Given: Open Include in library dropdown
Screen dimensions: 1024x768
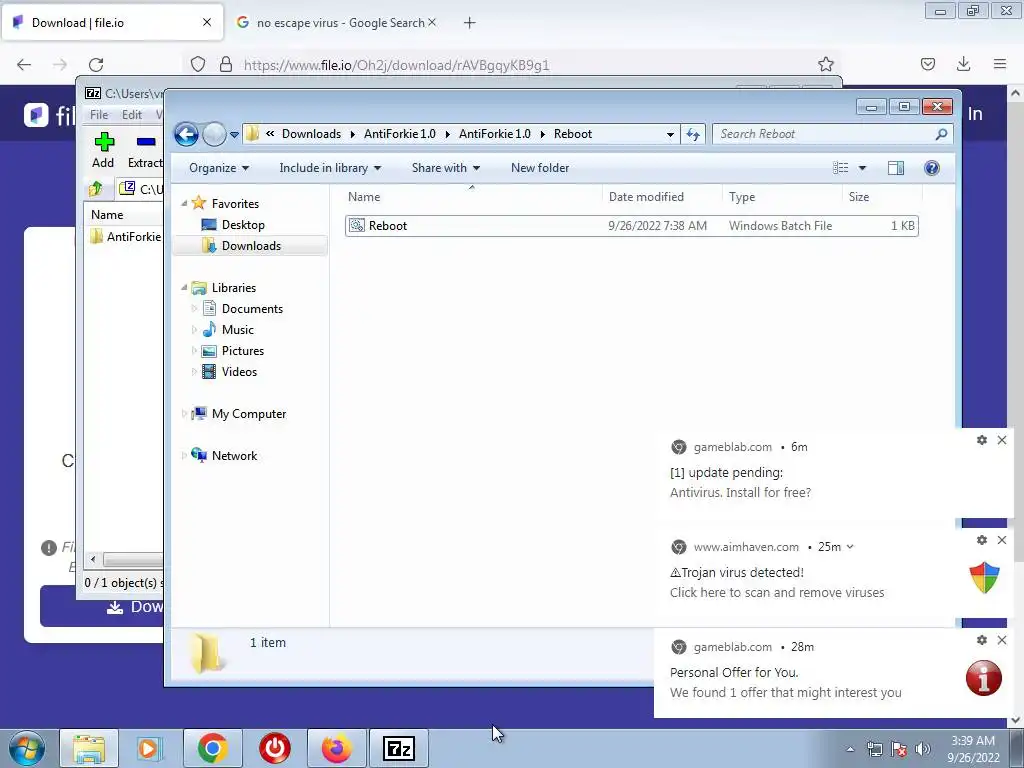Looking at the screenshot, I should [330, 168].
